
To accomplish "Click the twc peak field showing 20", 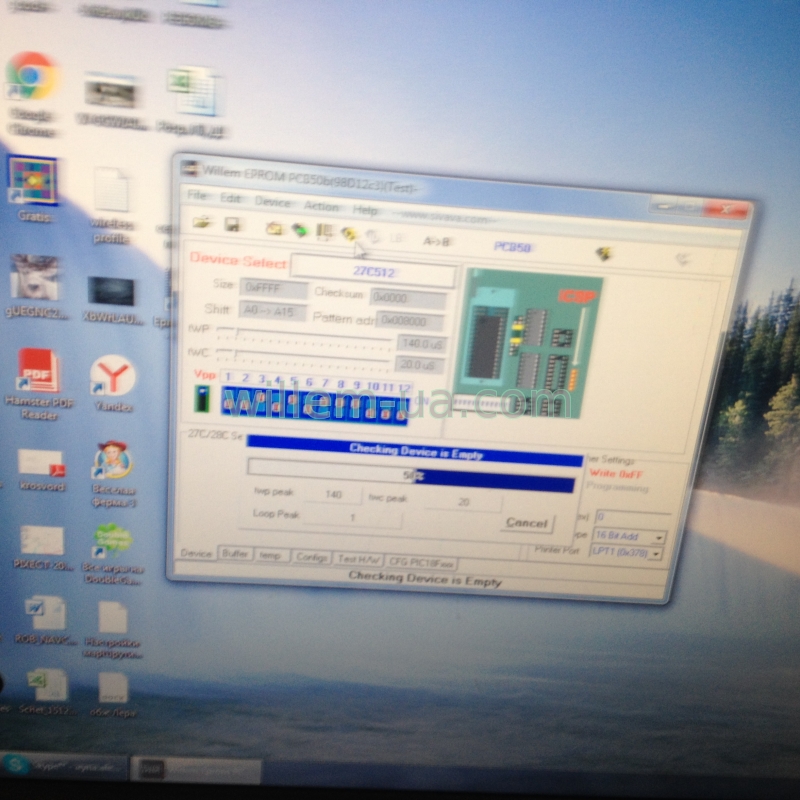I will click(x=462, y=502).
